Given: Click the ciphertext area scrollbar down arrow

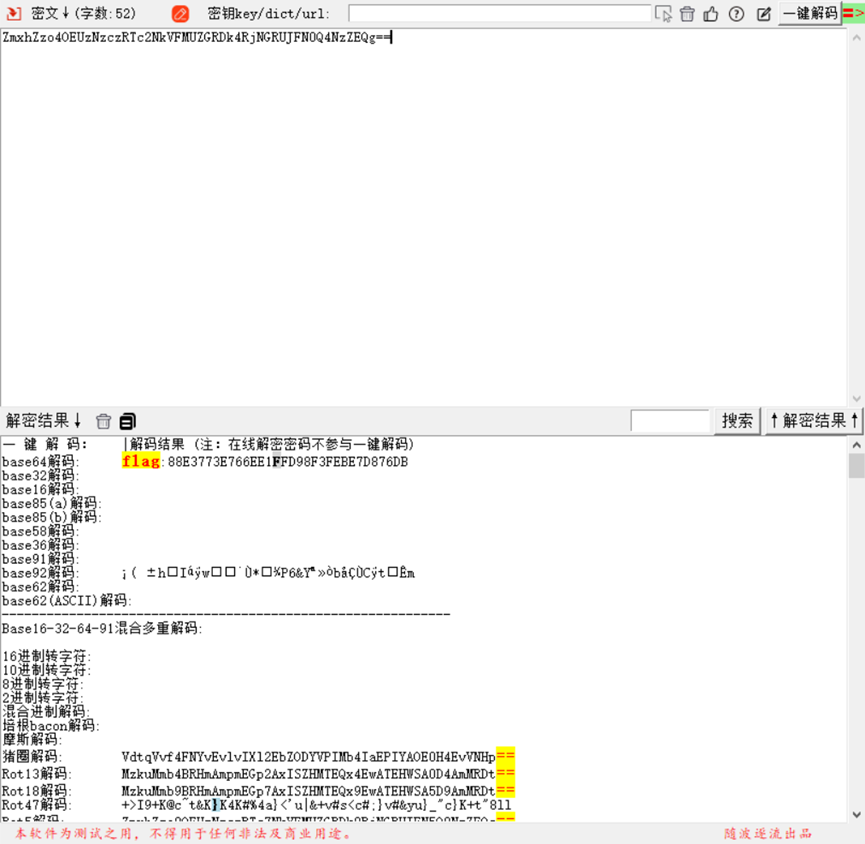Looking at the screenshot, I should (x=856, y=398).
